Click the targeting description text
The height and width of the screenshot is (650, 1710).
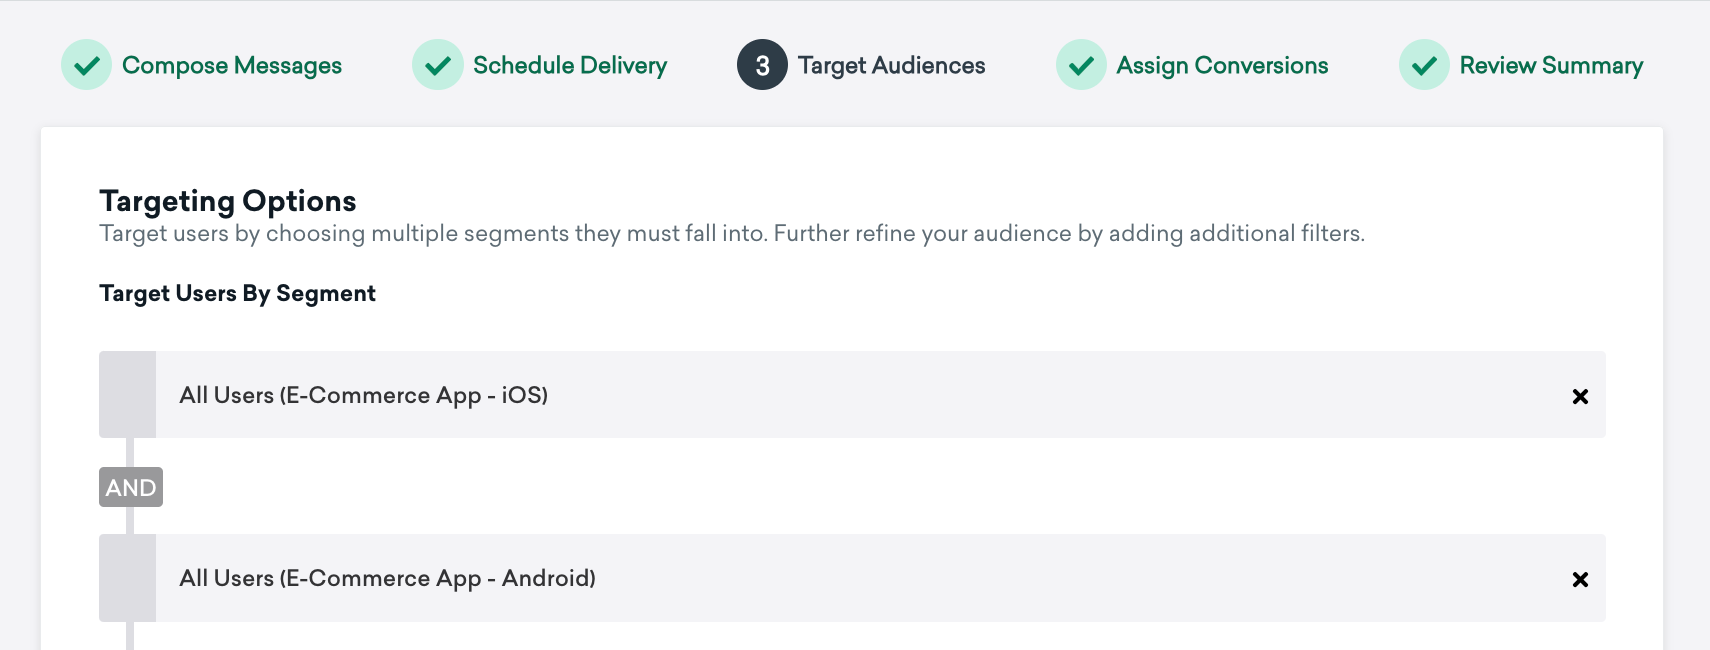[x=731, y=234]
